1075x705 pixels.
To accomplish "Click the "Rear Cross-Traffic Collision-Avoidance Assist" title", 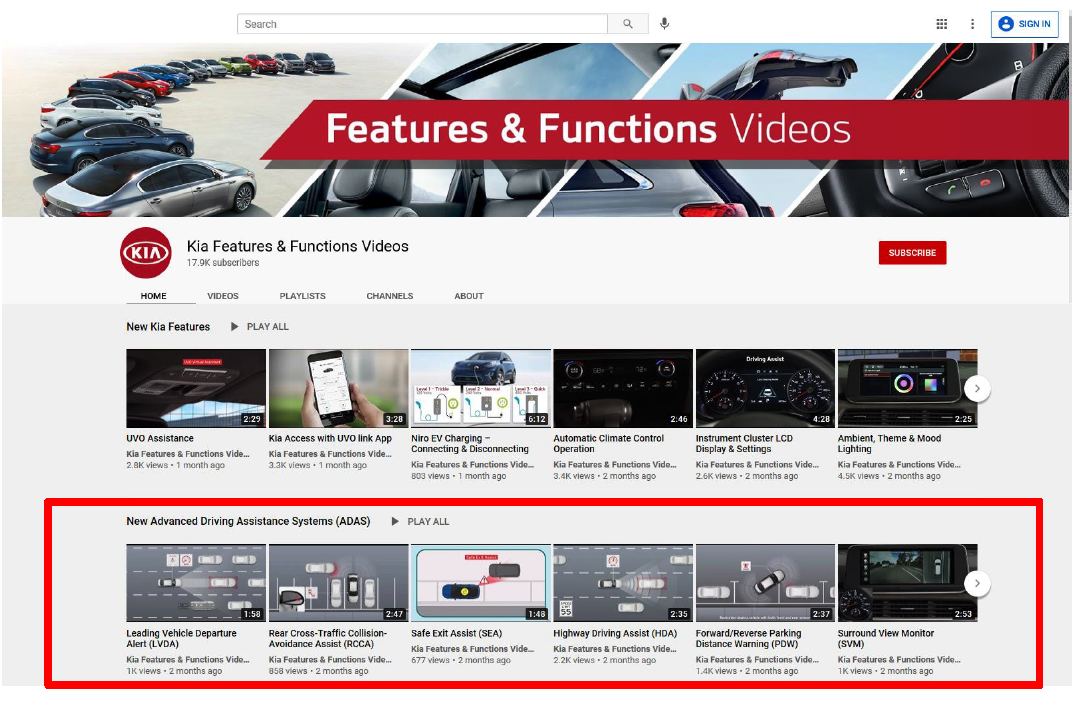I will [x=328, y=638].
